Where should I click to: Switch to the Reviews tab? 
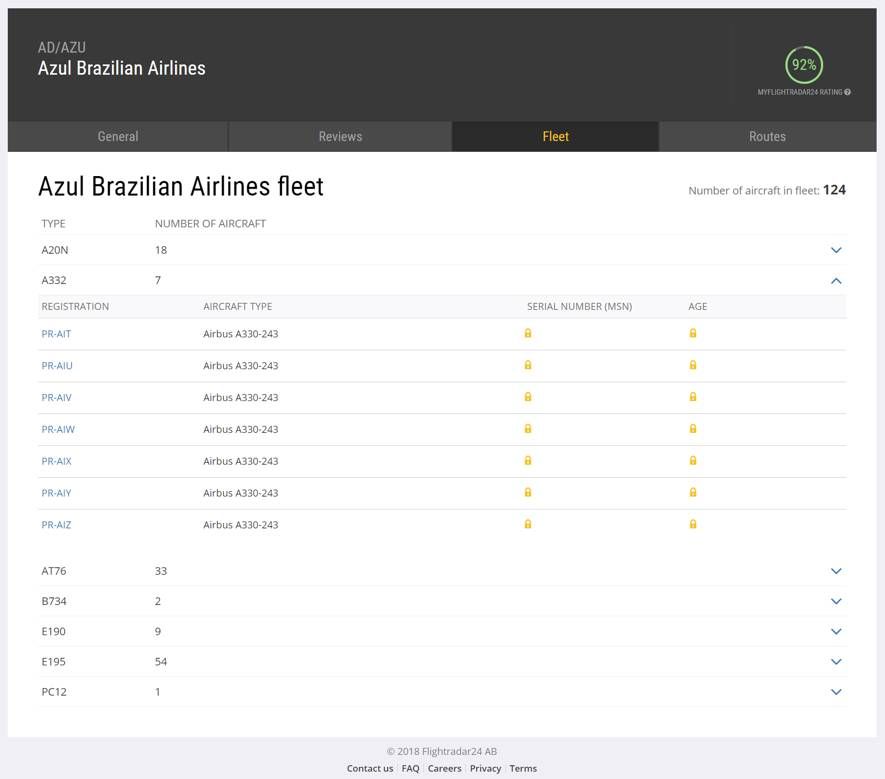click(x=340, y=136)
